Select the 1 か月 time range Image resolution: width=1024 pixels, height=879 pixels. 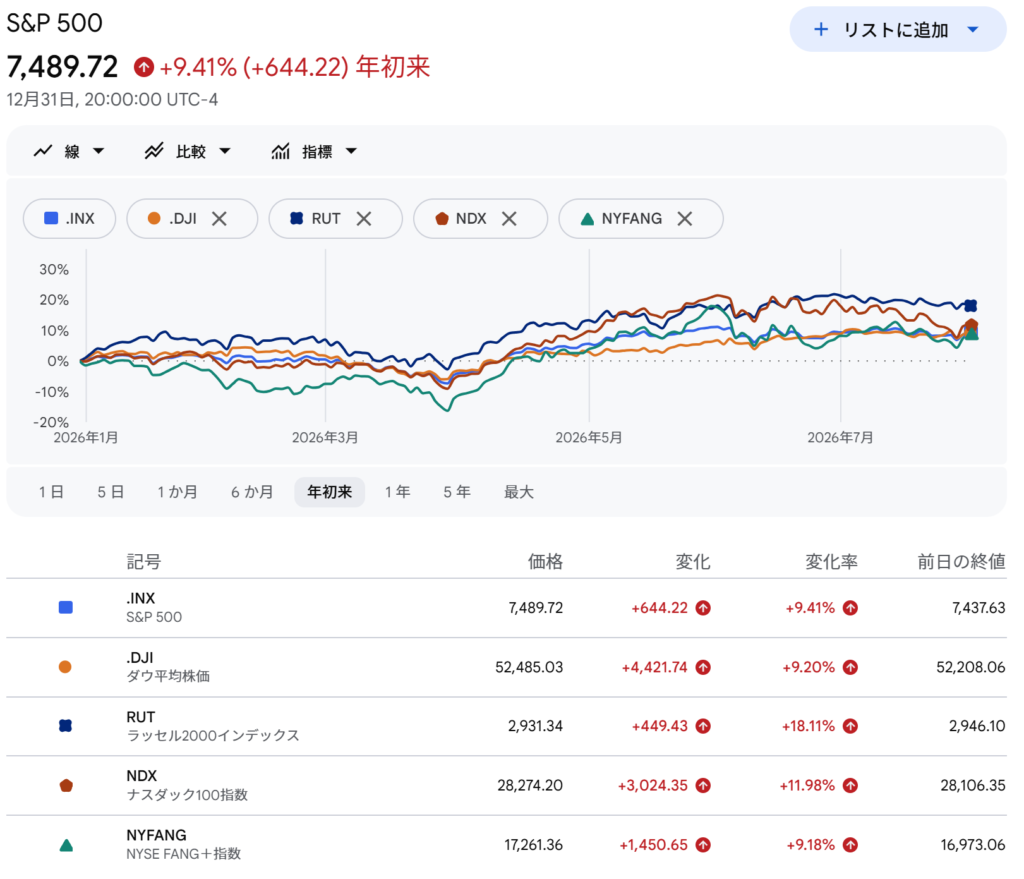point(177,492)
